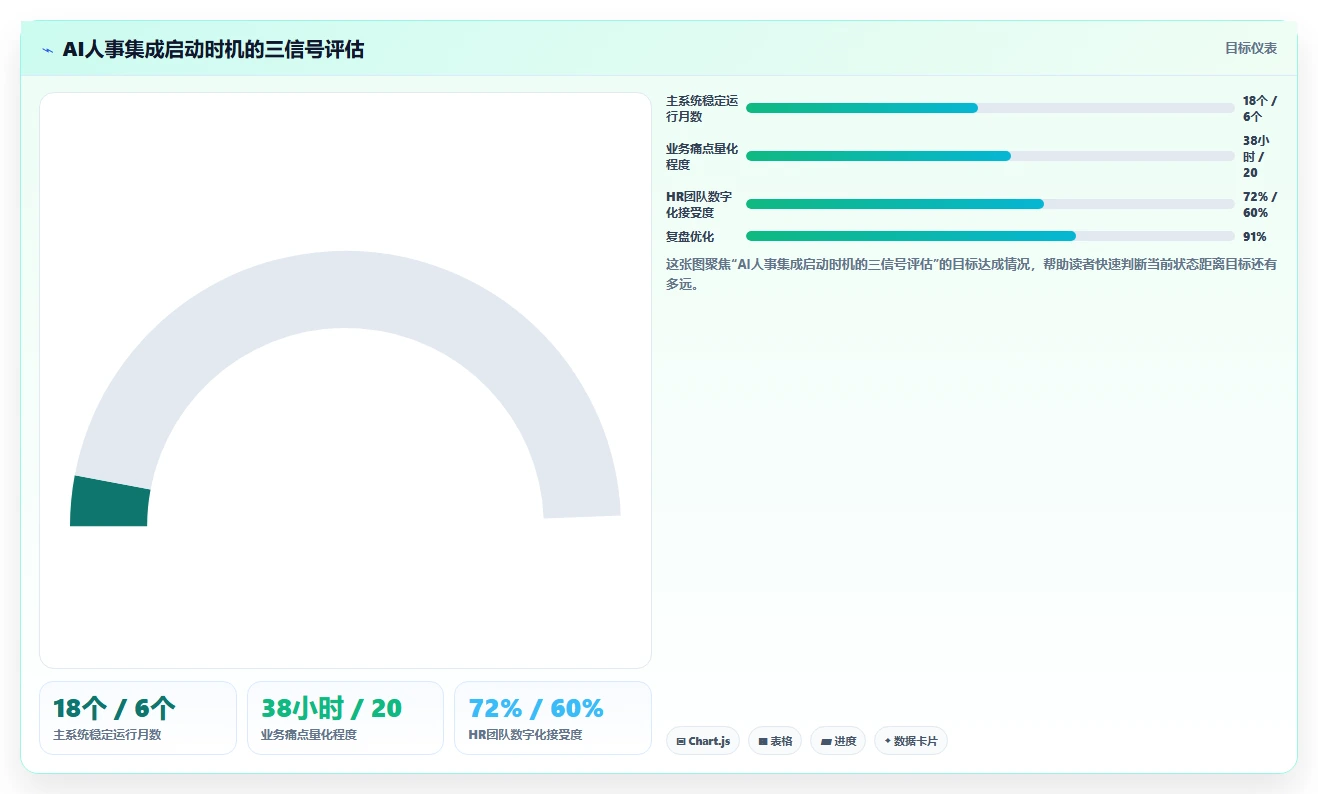This screenshot has height=794, width=1318.
Task: Click the title AI人事集成启动时机的三信号评估
Action: [x=213, y=49]
